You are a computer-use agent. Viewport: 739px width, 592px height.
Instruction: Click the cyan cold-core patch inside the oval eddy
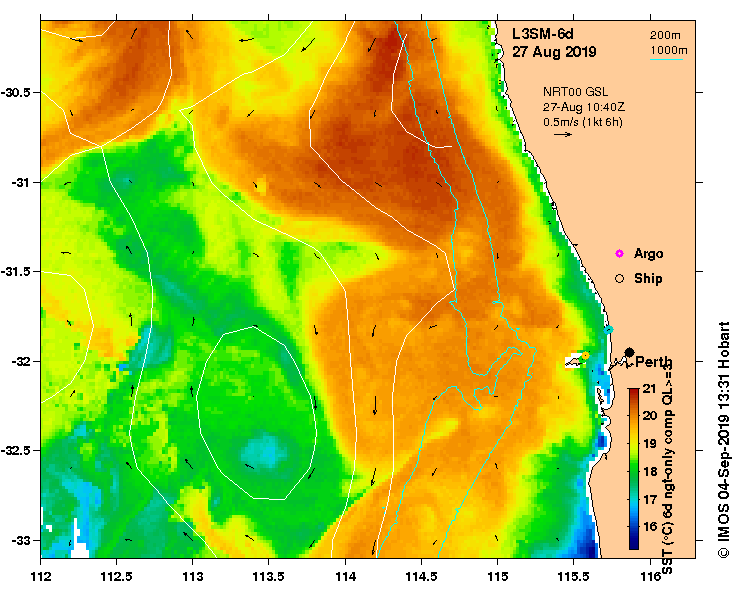264,452
